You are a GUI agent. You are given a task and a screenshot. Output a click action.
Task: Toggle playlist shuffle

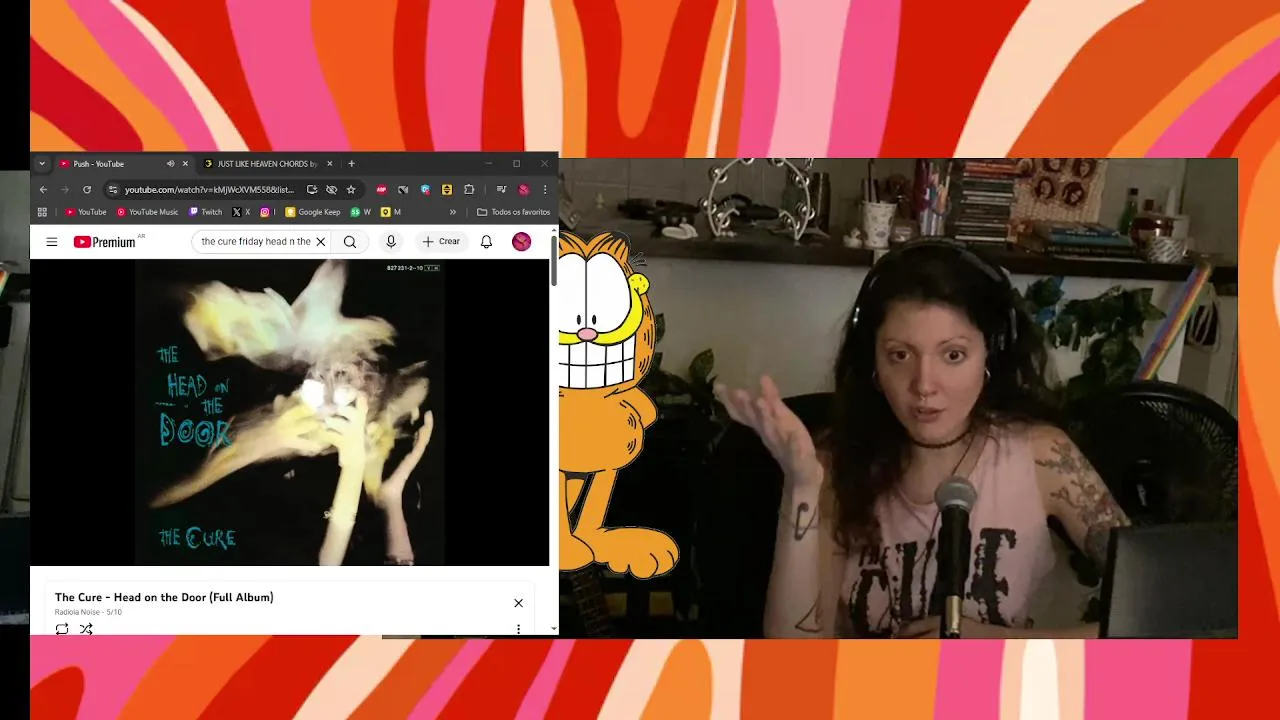86,629
